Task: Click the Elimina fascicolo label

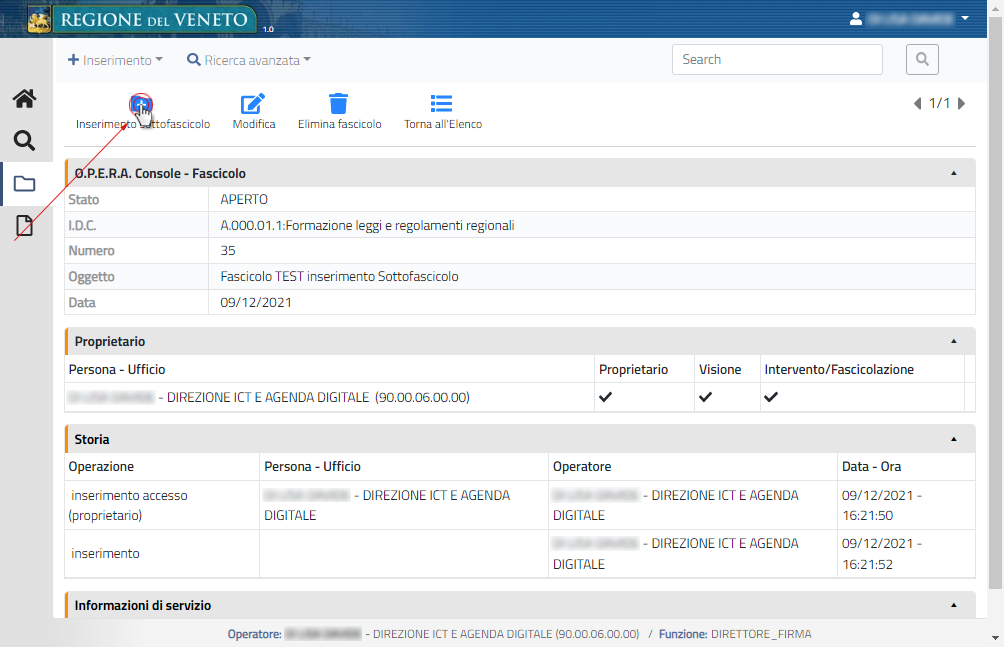Action: (x=339, y=124)
